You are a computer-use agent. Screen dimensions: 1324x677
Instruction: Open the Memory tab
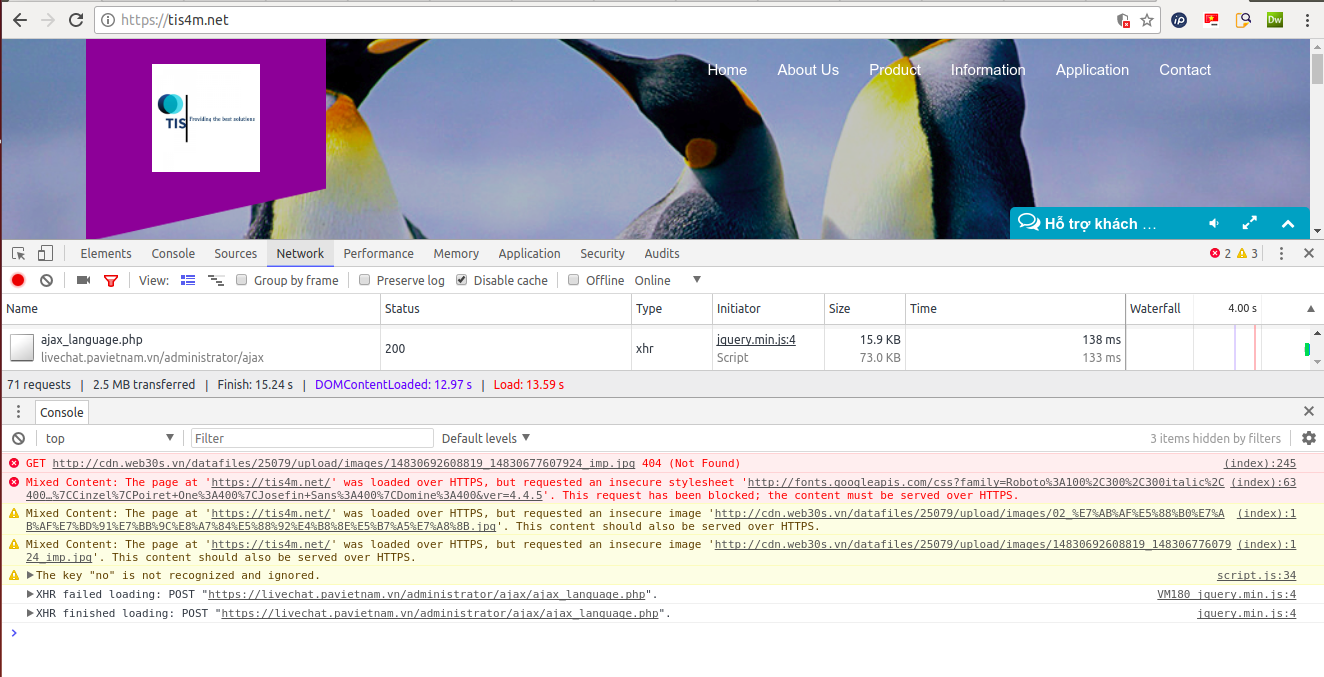coord(456,254)
